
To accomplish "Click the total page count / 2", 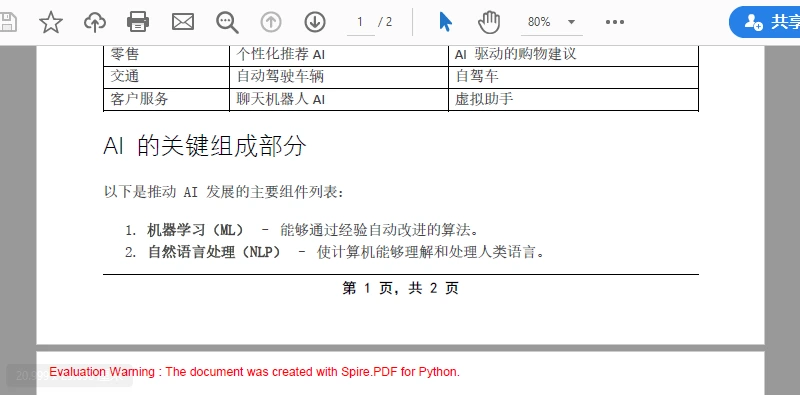I will [x=385, y=22].
